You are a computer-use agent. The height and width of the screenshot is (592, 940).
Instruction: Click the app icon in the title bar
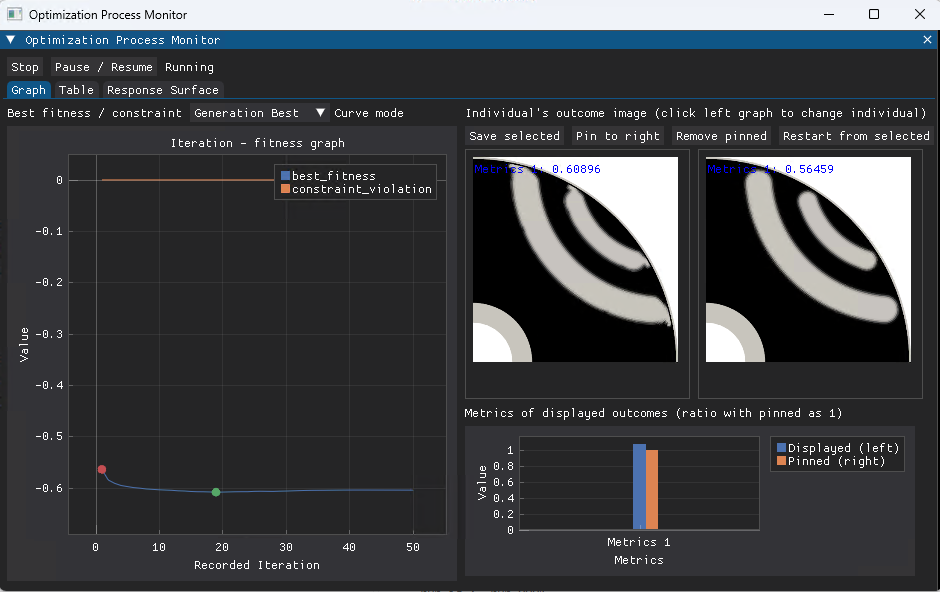[x=14, y=14]
